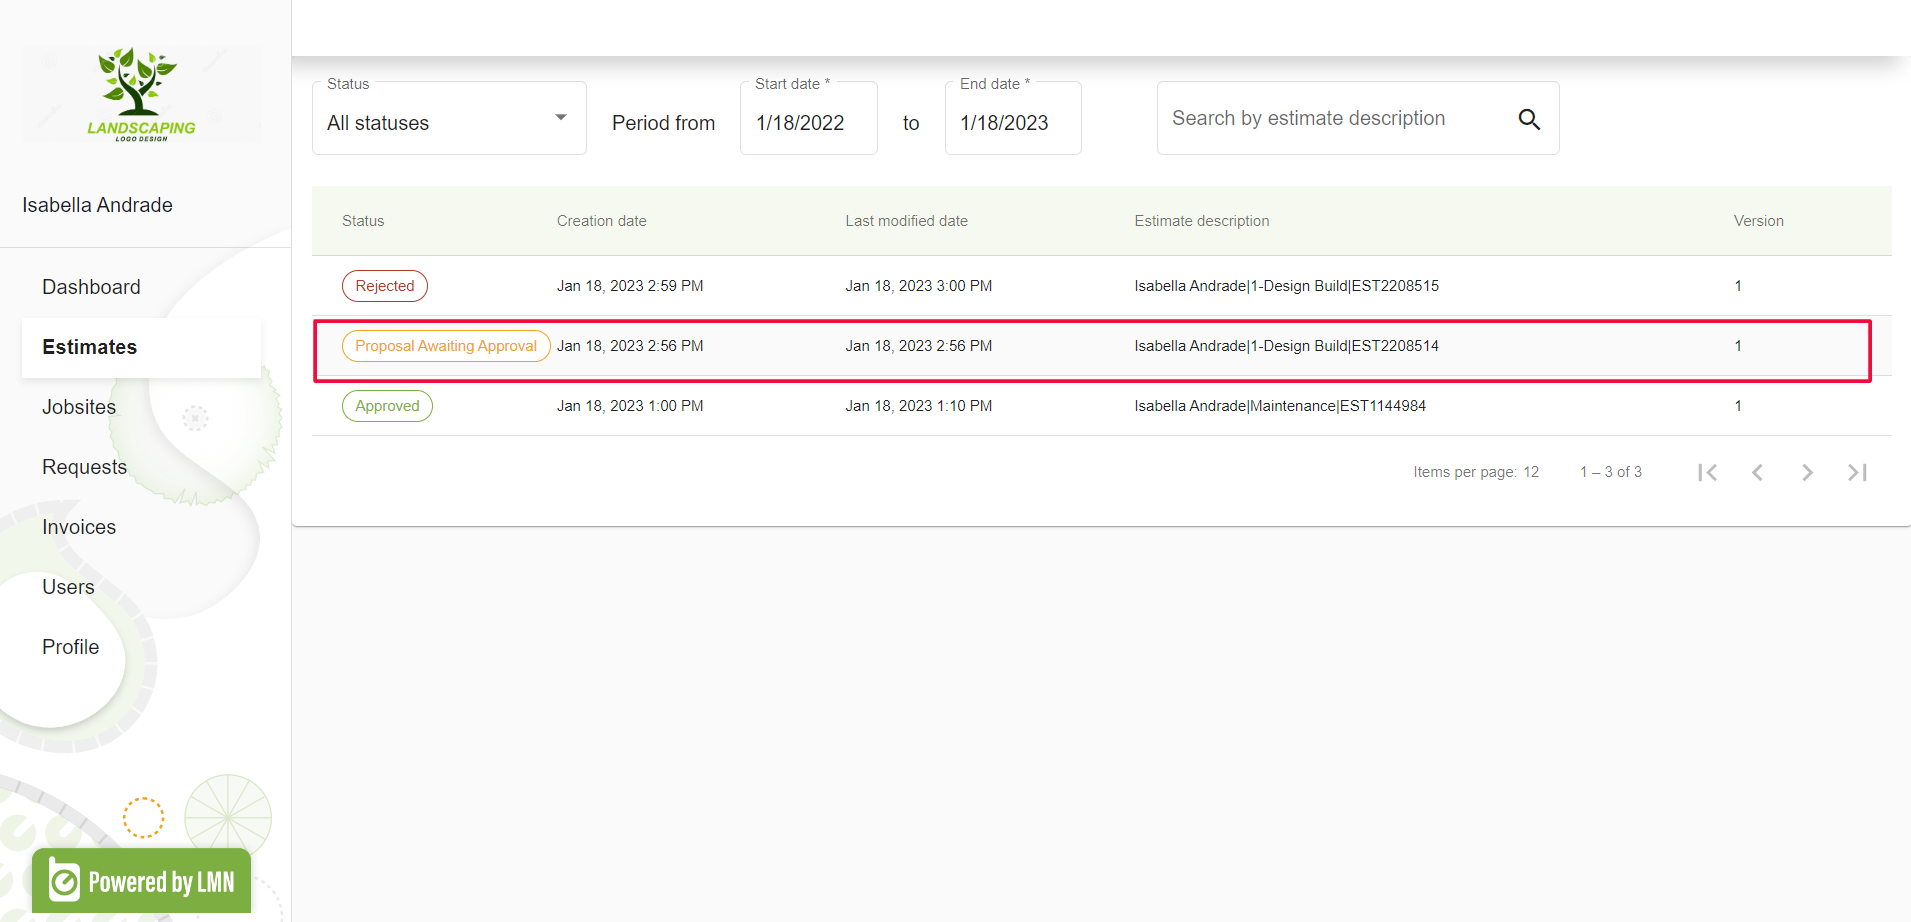Click Isabella Andrade user name in sidebar
The image size is (1911, 922).
click(98, 205)
